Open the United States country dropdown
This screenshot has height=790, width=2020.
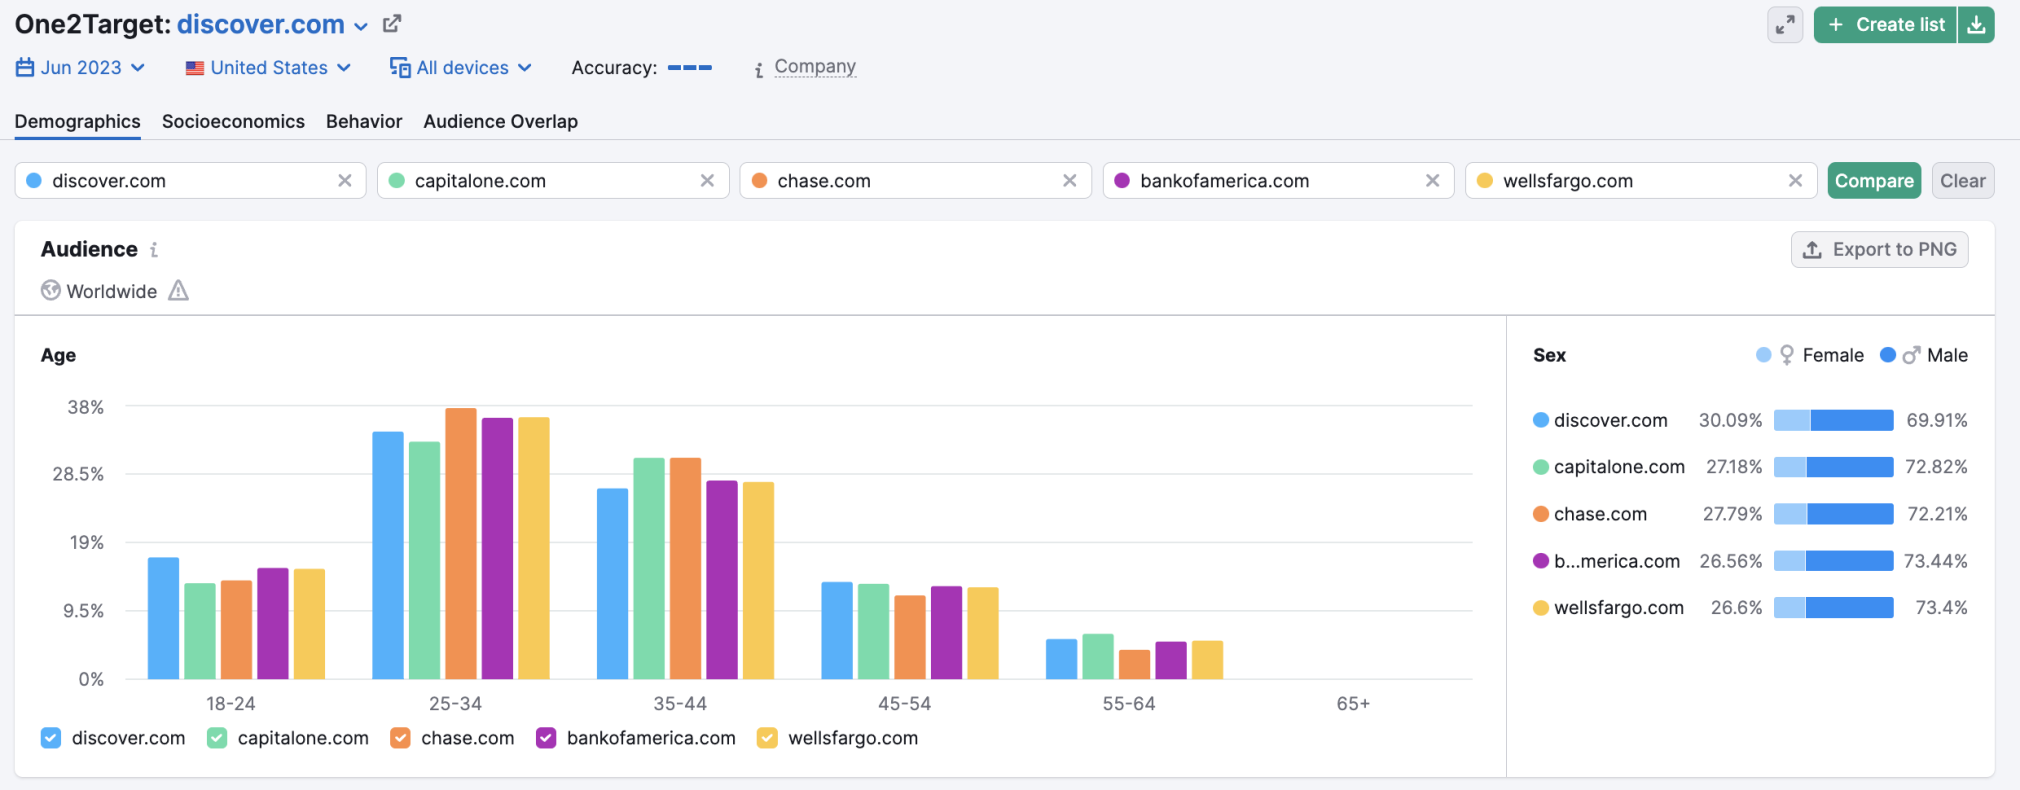(x=269, y=67)
